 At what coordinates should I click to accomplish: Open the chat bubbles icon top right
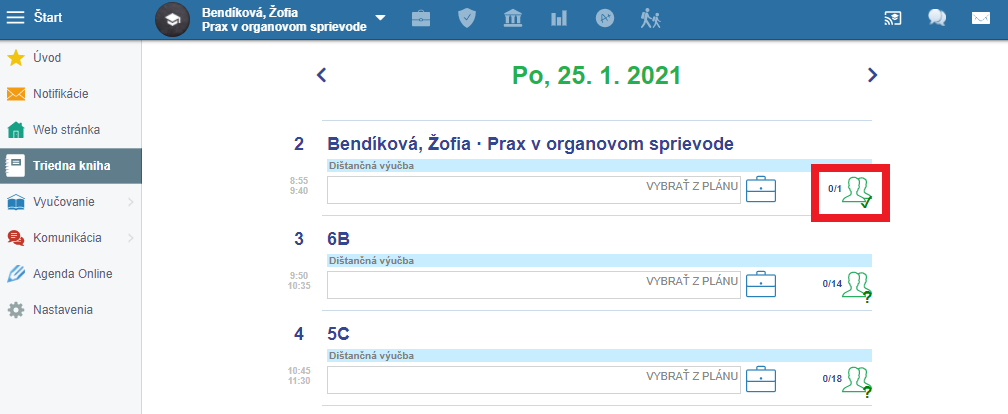937,18
